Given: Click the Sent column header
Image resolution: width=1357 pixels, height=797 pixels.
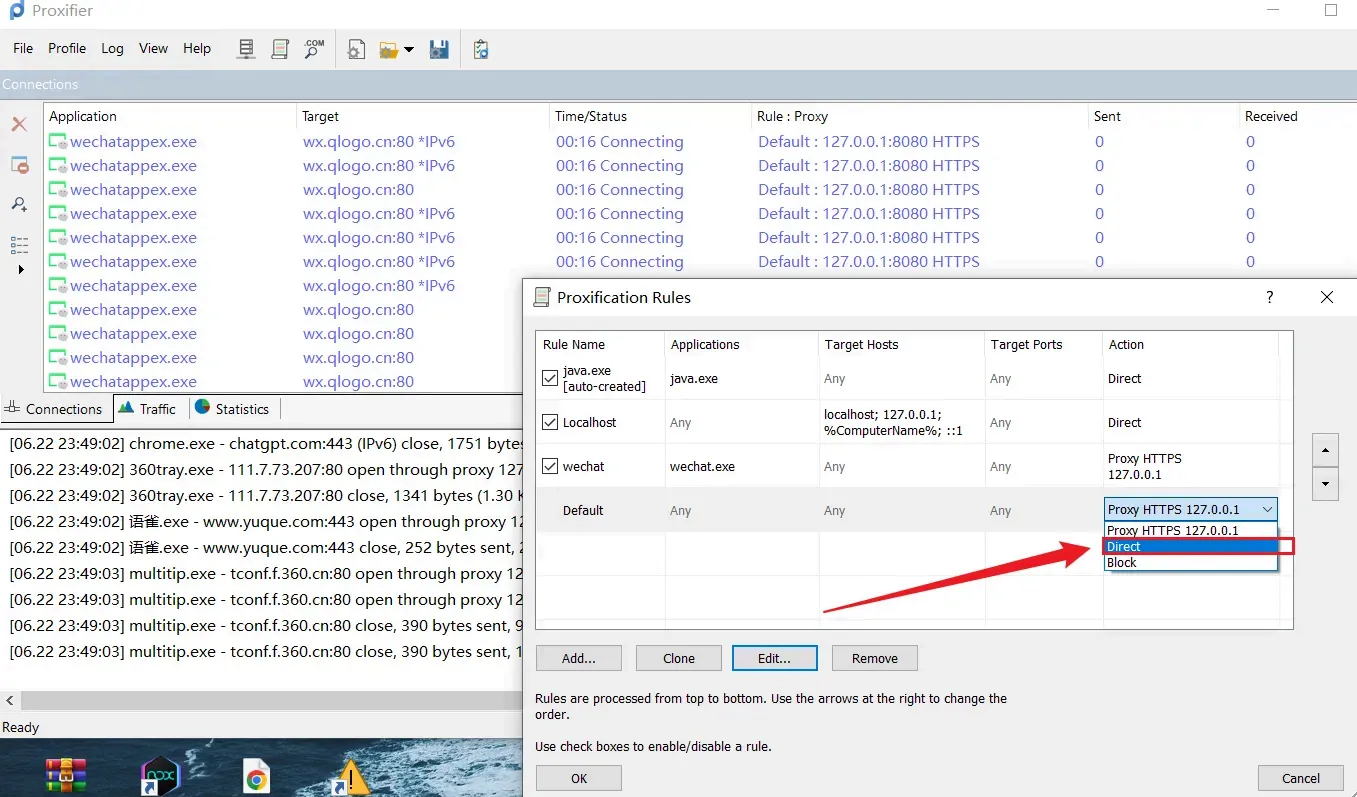Looking at the screenshot, I should 1164,116.
